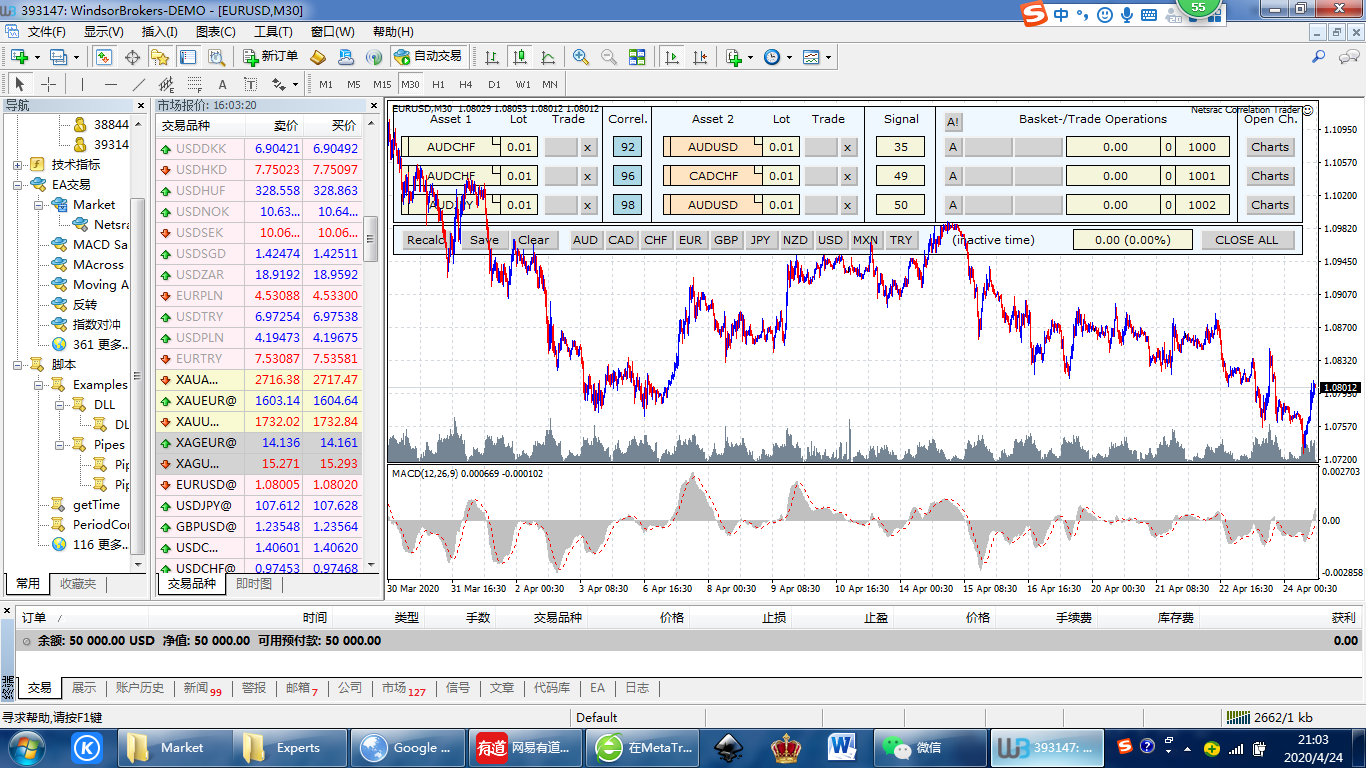Toggle the Data Window crosshair-target icon

coord(132,57)
